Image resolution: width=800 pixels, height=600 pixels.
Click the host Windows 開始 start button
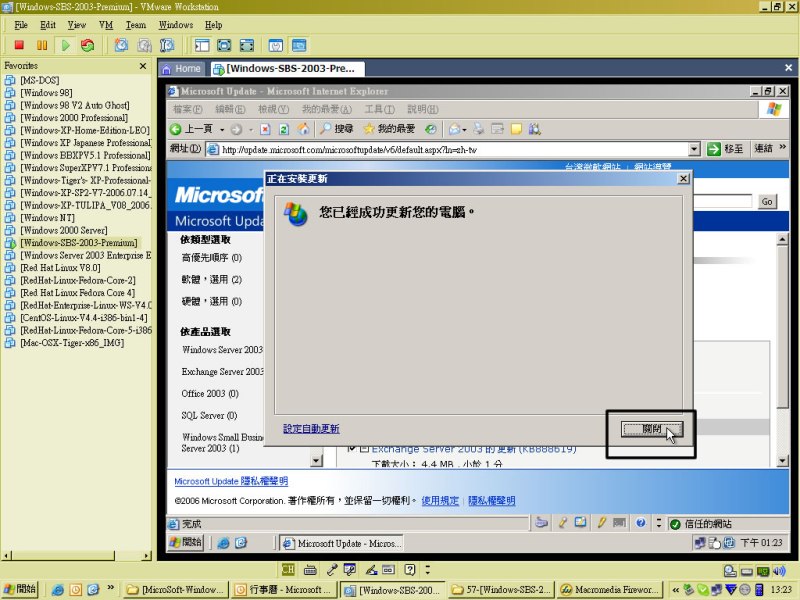point(20,589)
